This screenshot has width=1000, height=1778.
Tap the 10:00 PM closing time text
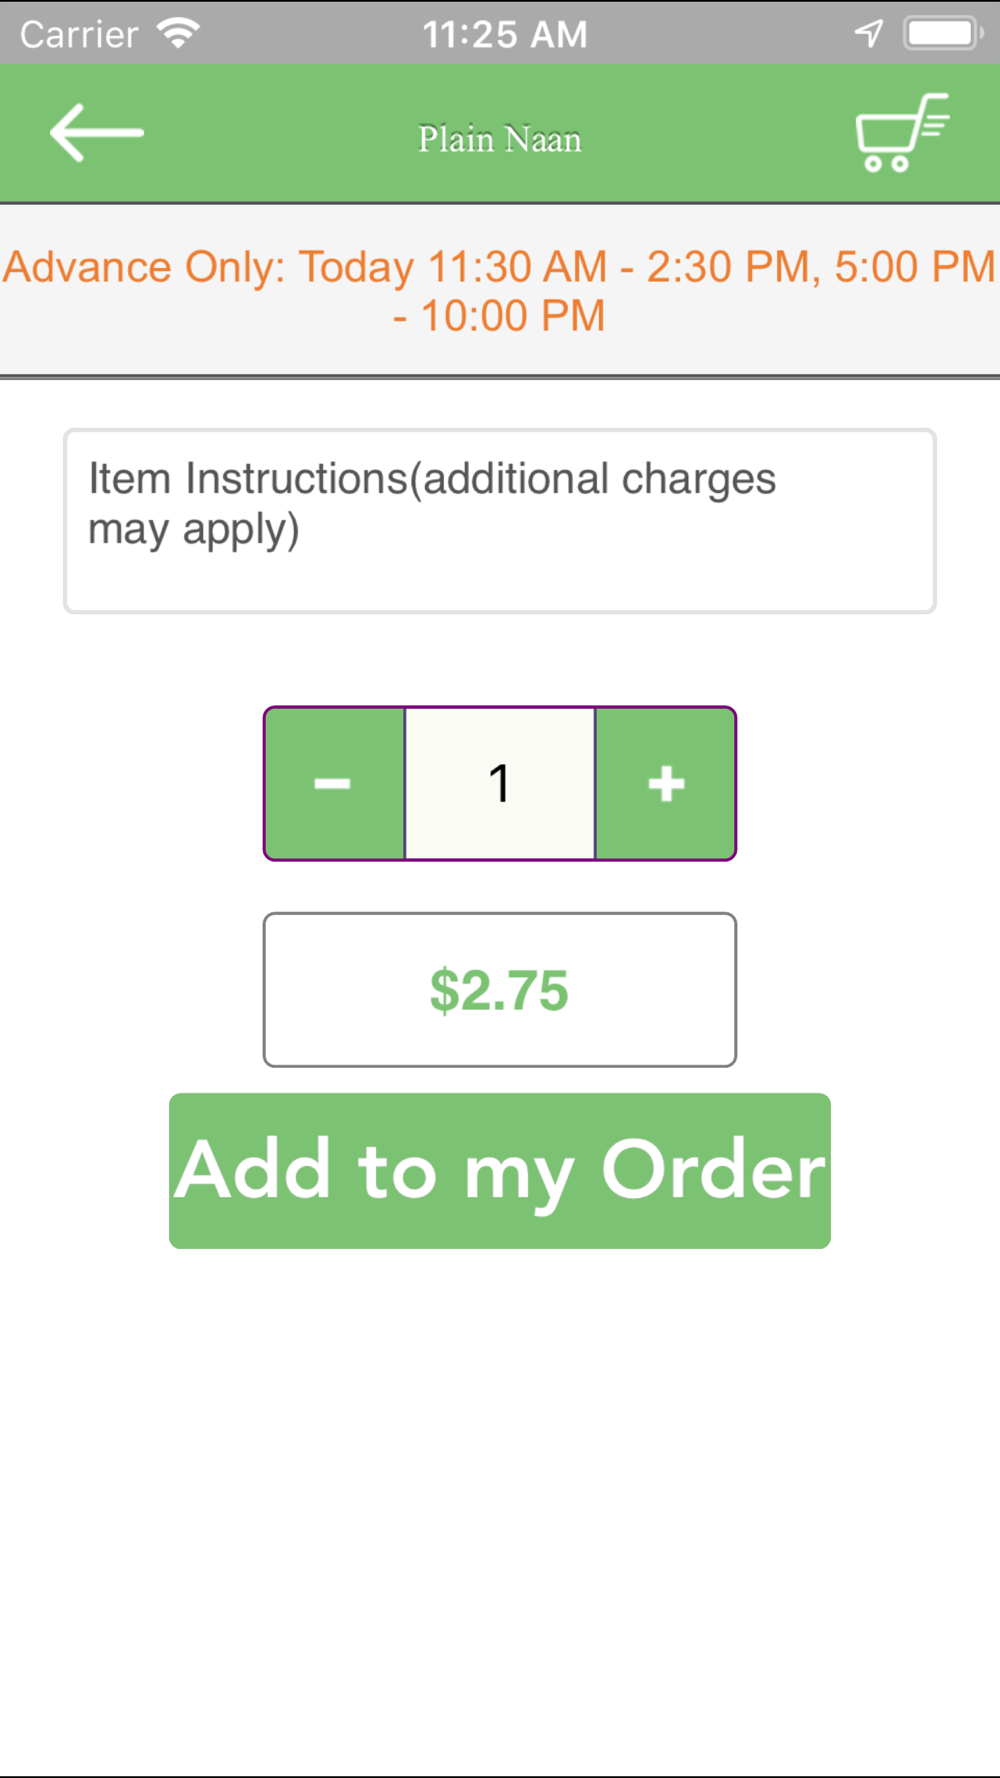click(512, 317)
